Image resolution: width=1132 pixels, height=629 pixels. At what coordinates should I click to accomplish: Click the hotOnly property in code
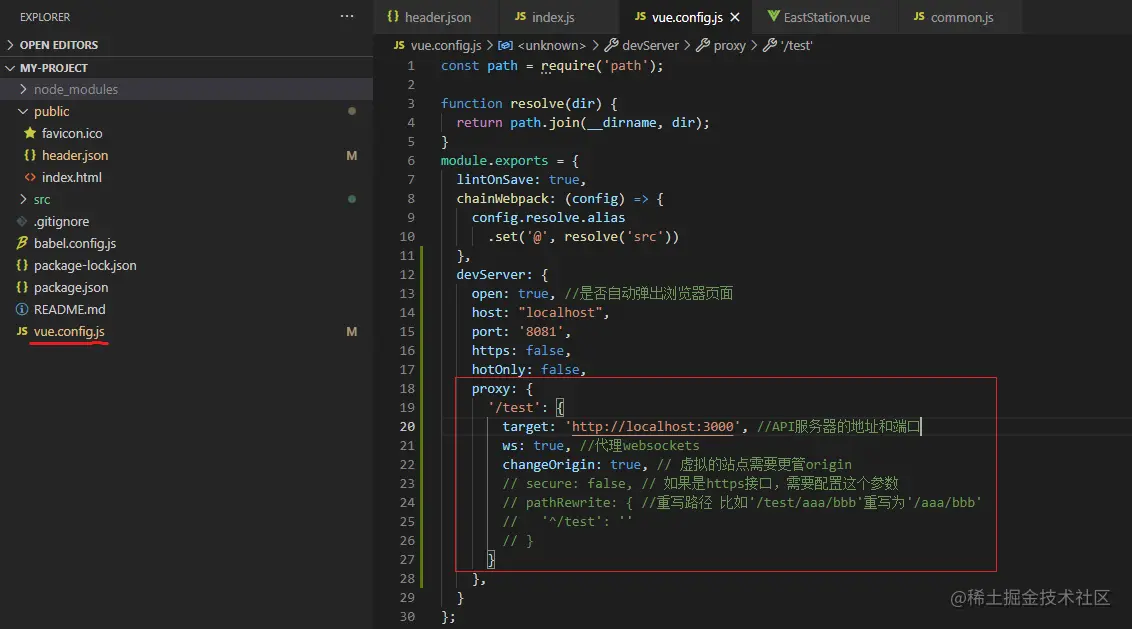click(x=498, y=369)
